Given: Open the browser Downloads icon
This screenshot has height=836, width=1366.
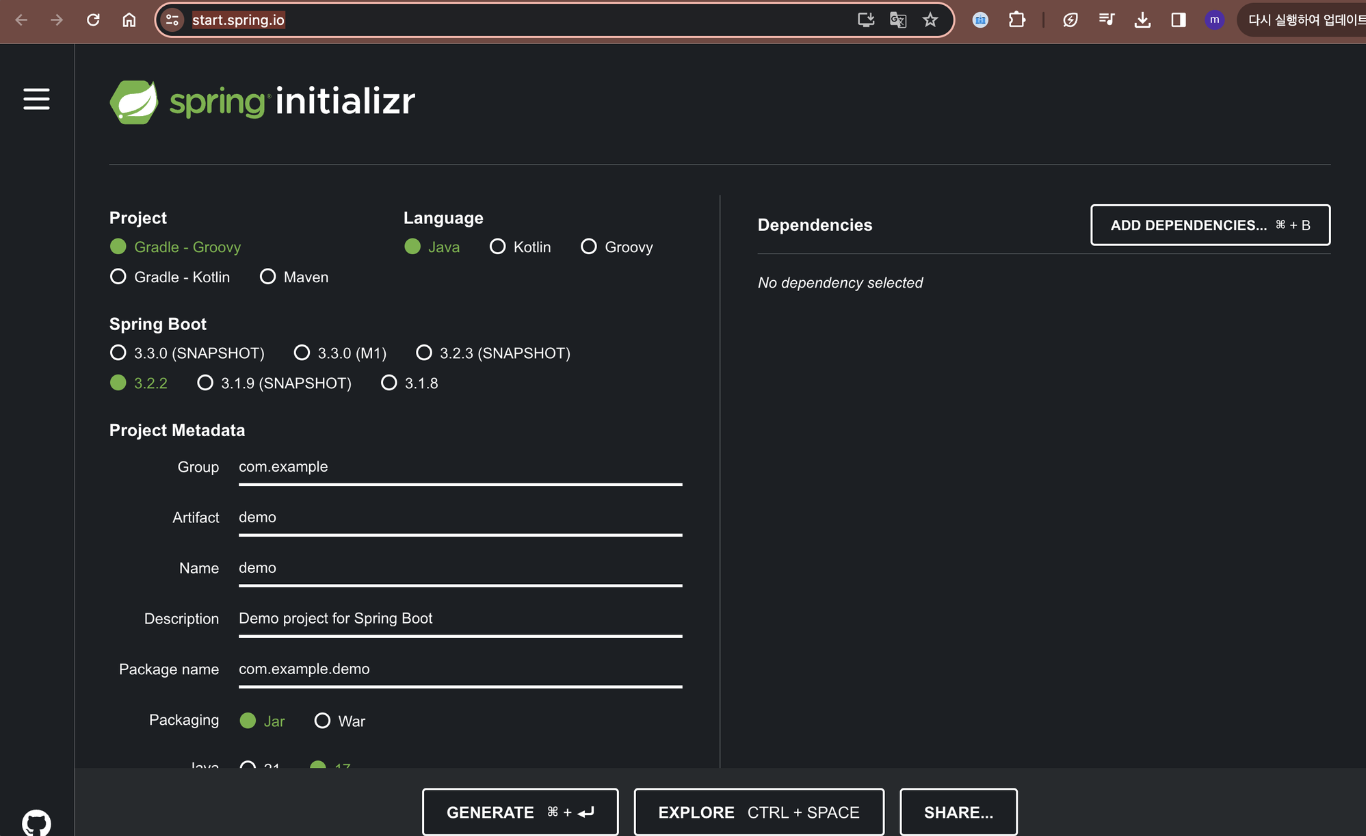Looking at the screenshot, I should tap(1142, 20).
